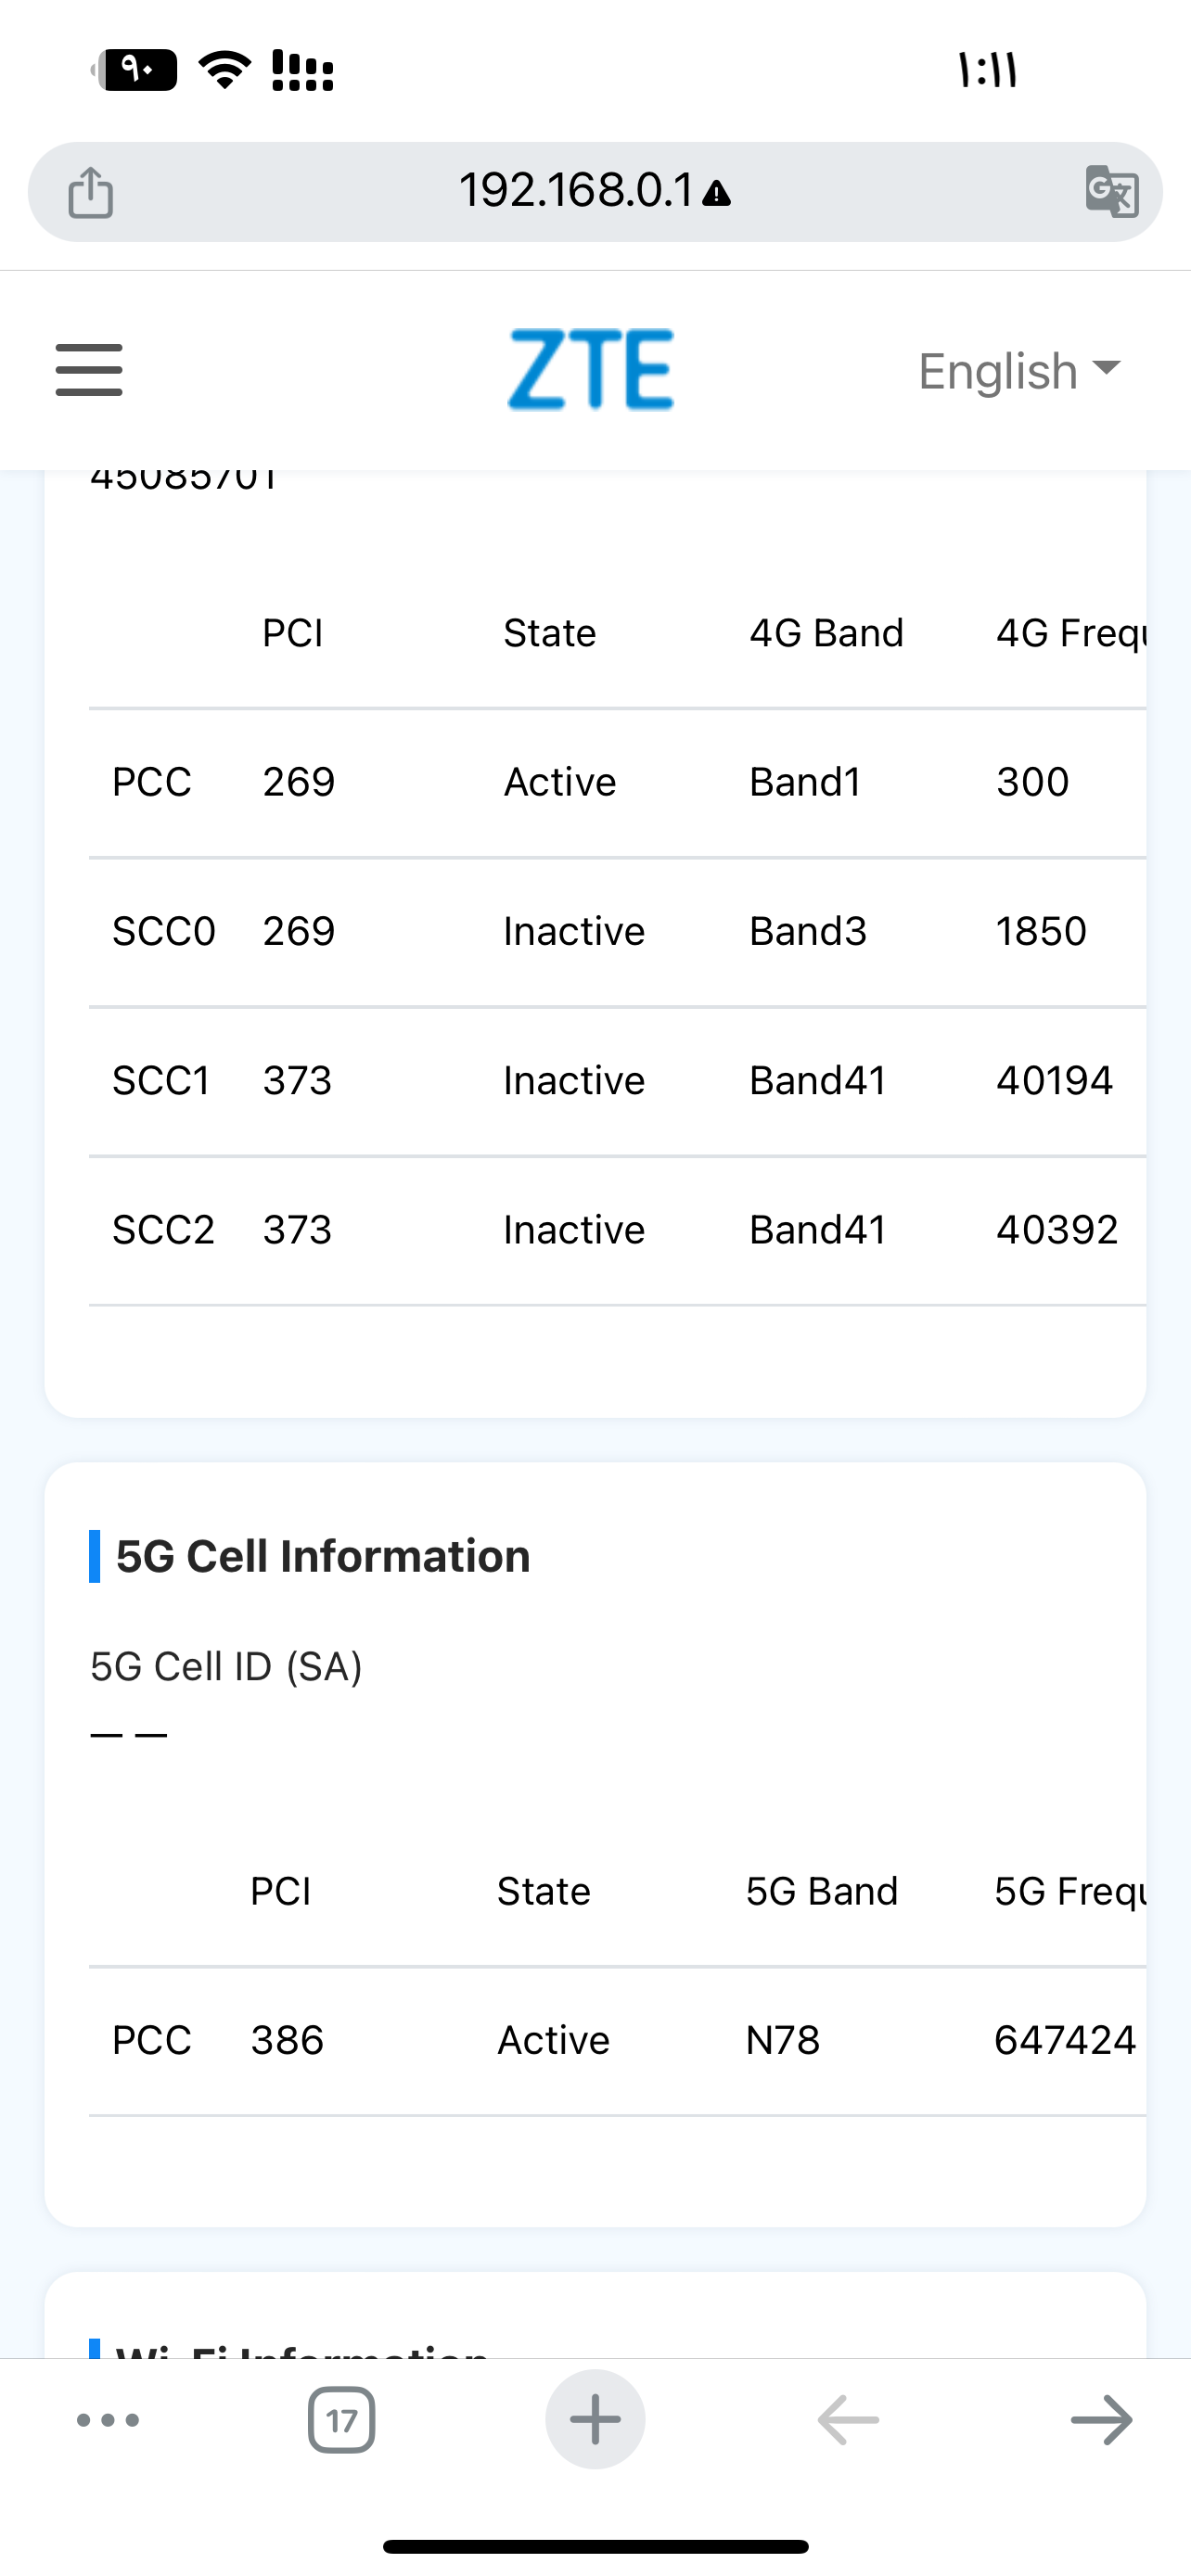1191x2576 pixels.
Task: Tap the 5G Band column header
Action: coord(822,1891)
